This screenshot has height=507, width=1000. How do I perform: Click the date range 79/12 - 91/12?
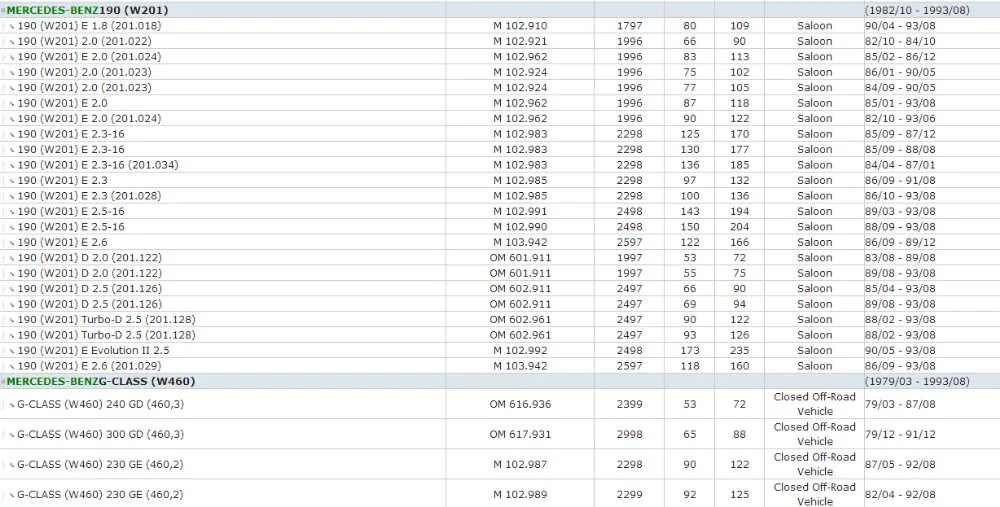click(x=900, y=434)
